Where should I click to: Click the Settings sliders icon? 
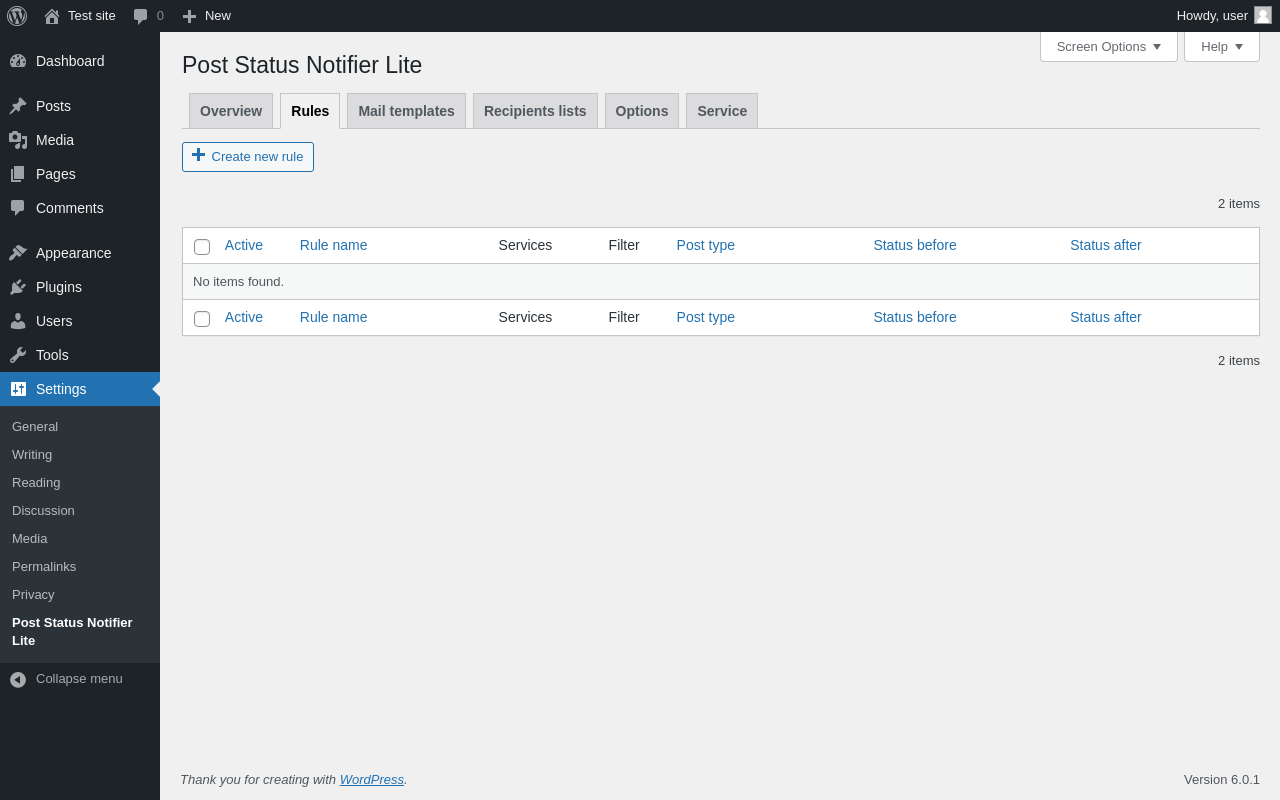(x=18, y=389)
